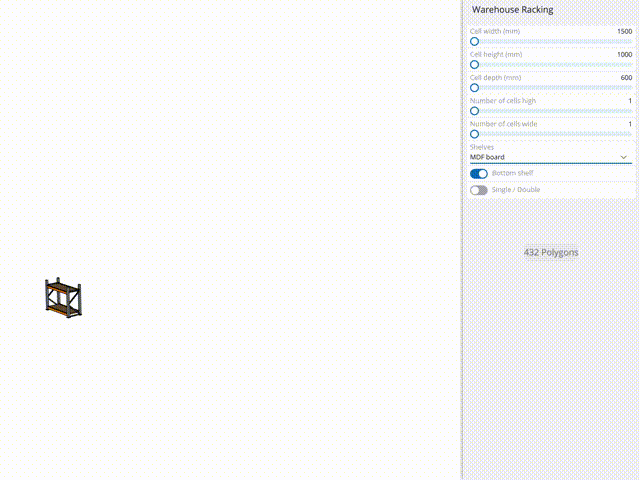Turn off the Bottom shelf toggle
This screenshot has height=480, width=640.
[479, 174]
